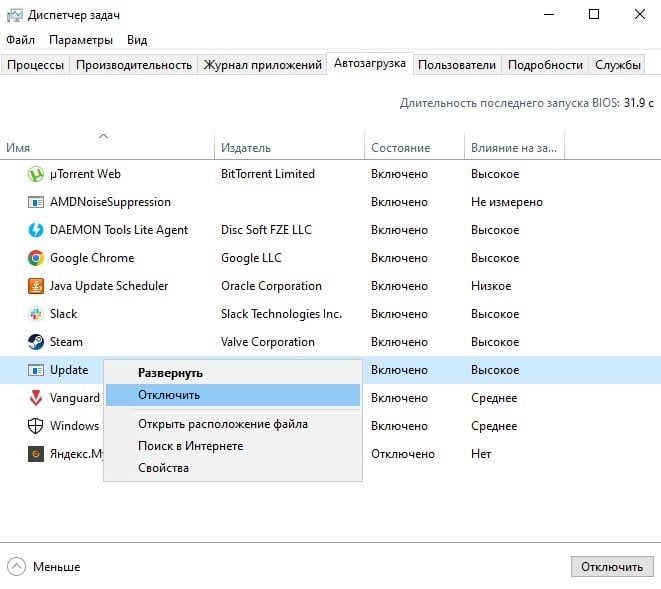Image resolution: width=661 pixels, height=589 pixels.
Task: Choose Открыть расположение файла
Action: point(233,424)
